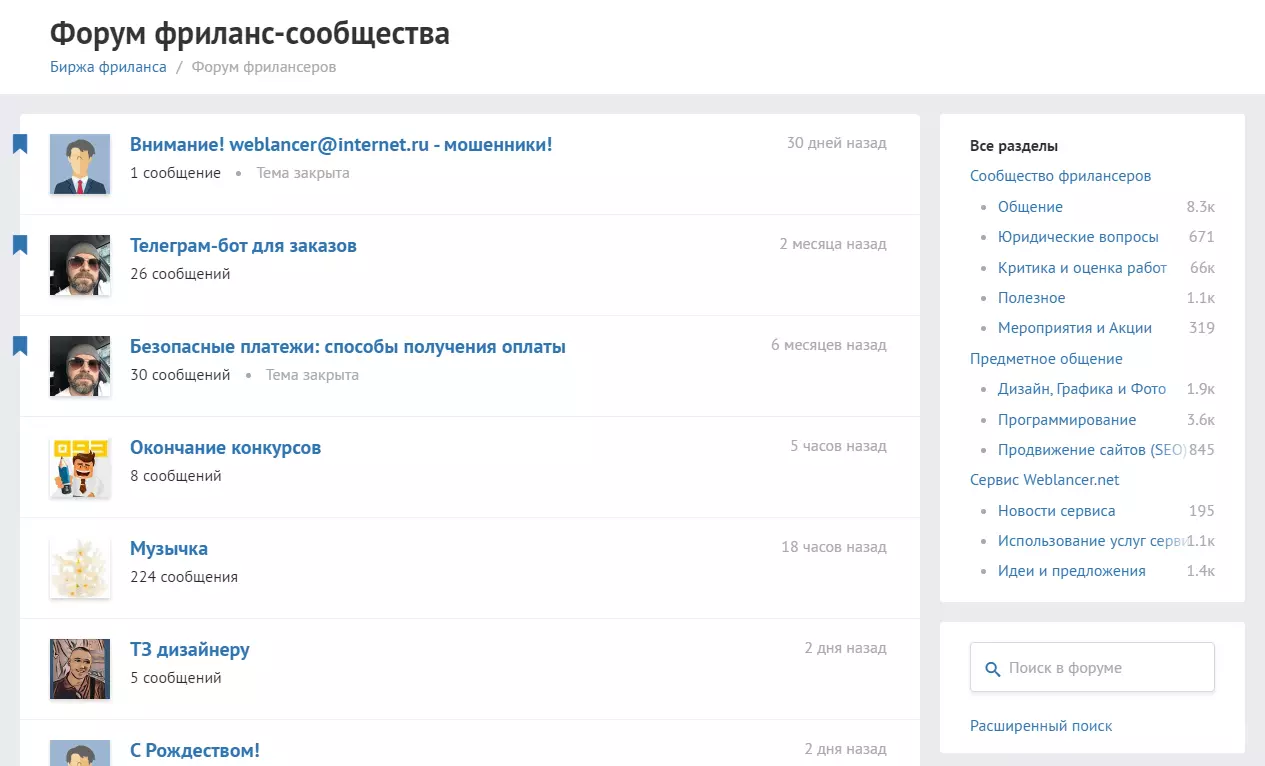Click the bookmark icon beside Безопасные платежи topic
1265x766 pixels.
pyautogui.click(x=20, y=346)
